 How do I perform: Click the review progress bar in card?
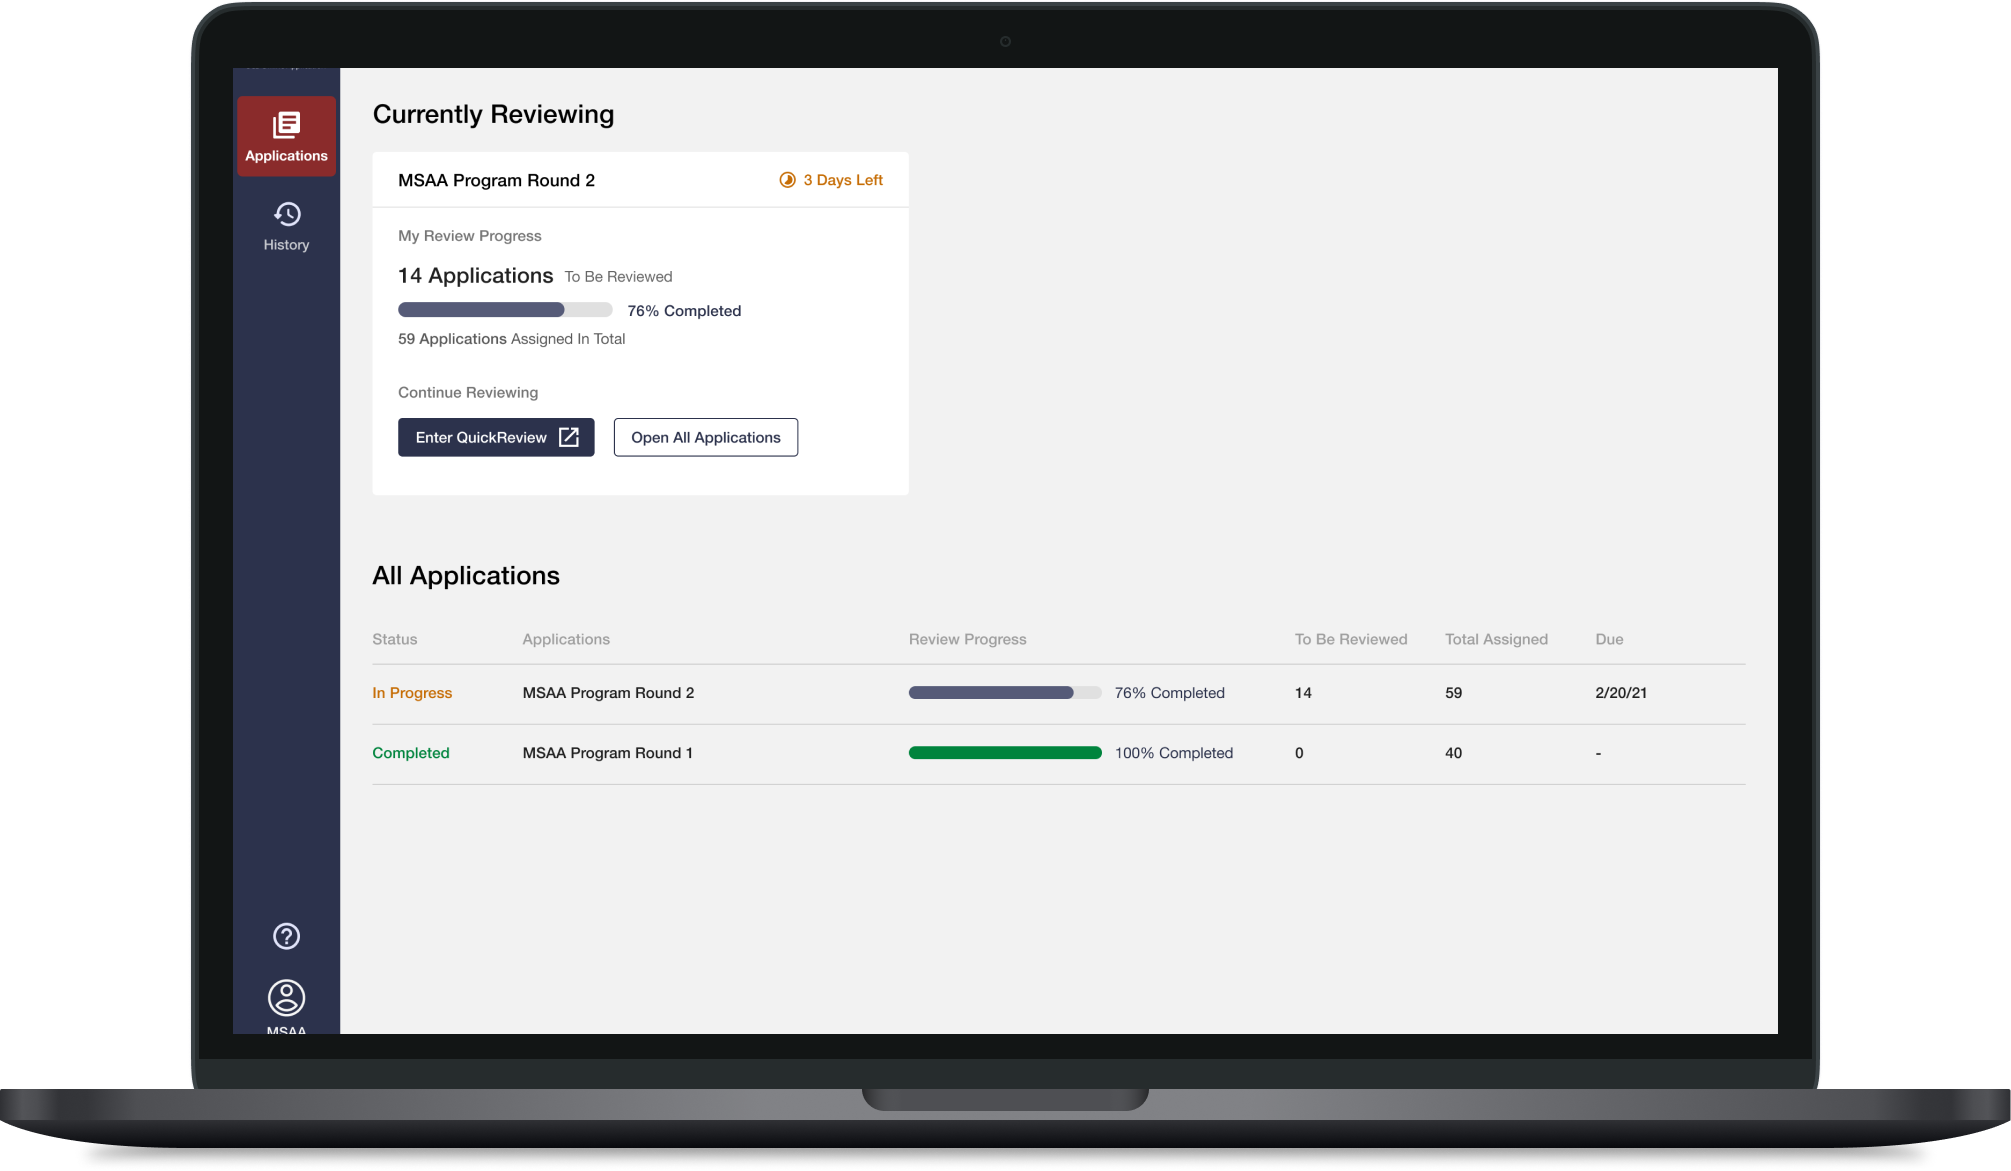click(x=504, y=310)
